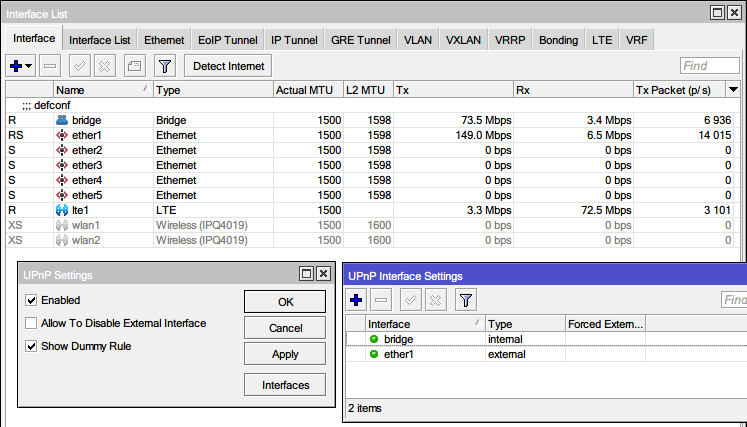This screenshot has width=747, height=427.
Task: Switch to the Bonding tab
Action: tap(558, 40)
